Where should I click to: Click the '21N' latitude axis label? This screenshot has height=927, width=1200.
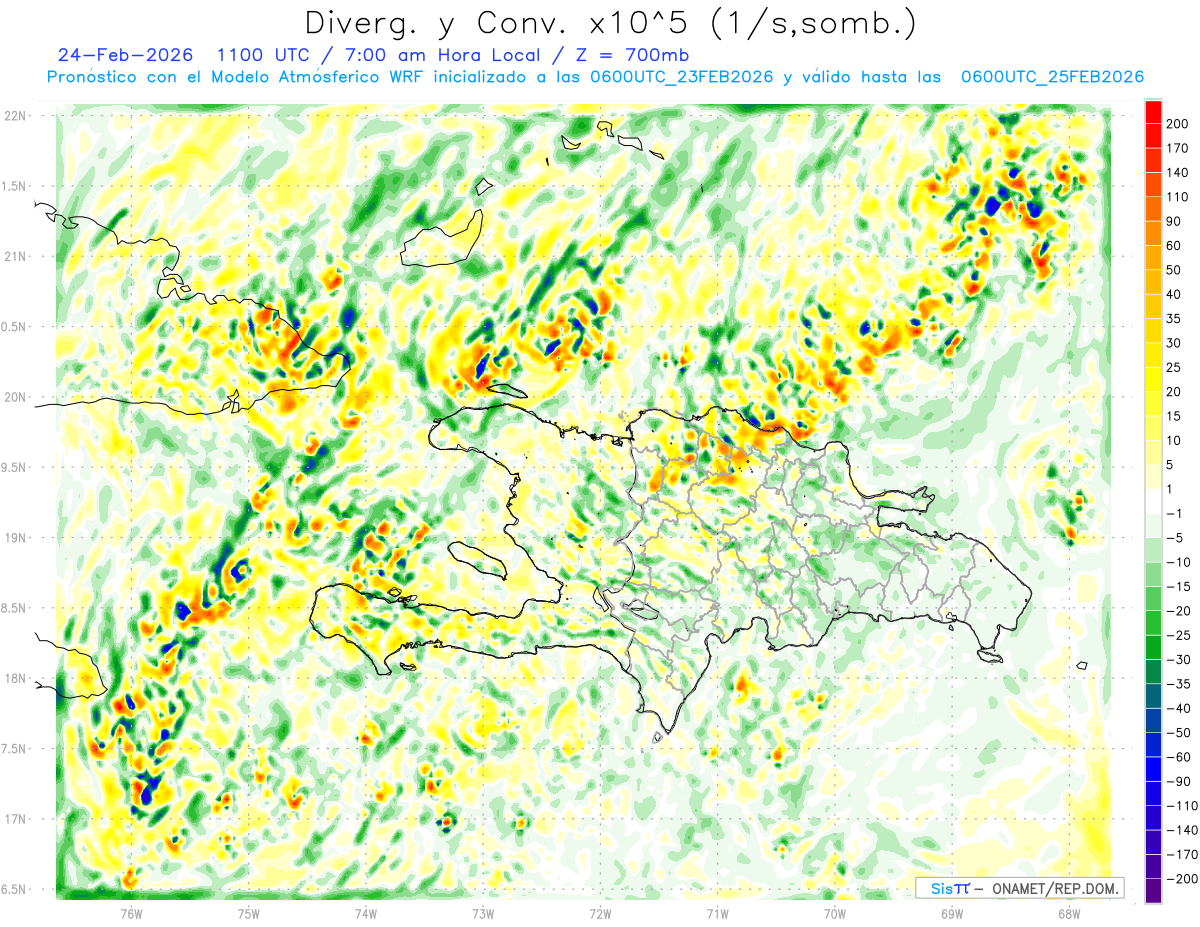(14, 256)
